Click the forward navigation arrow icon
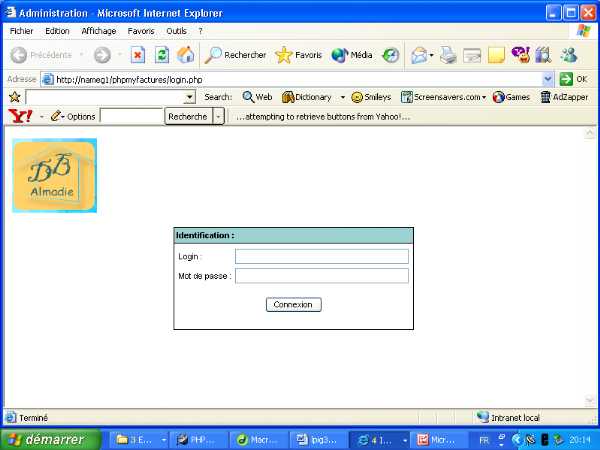The height and width of the screenshot is (450, 600). (x=102, y=55)
